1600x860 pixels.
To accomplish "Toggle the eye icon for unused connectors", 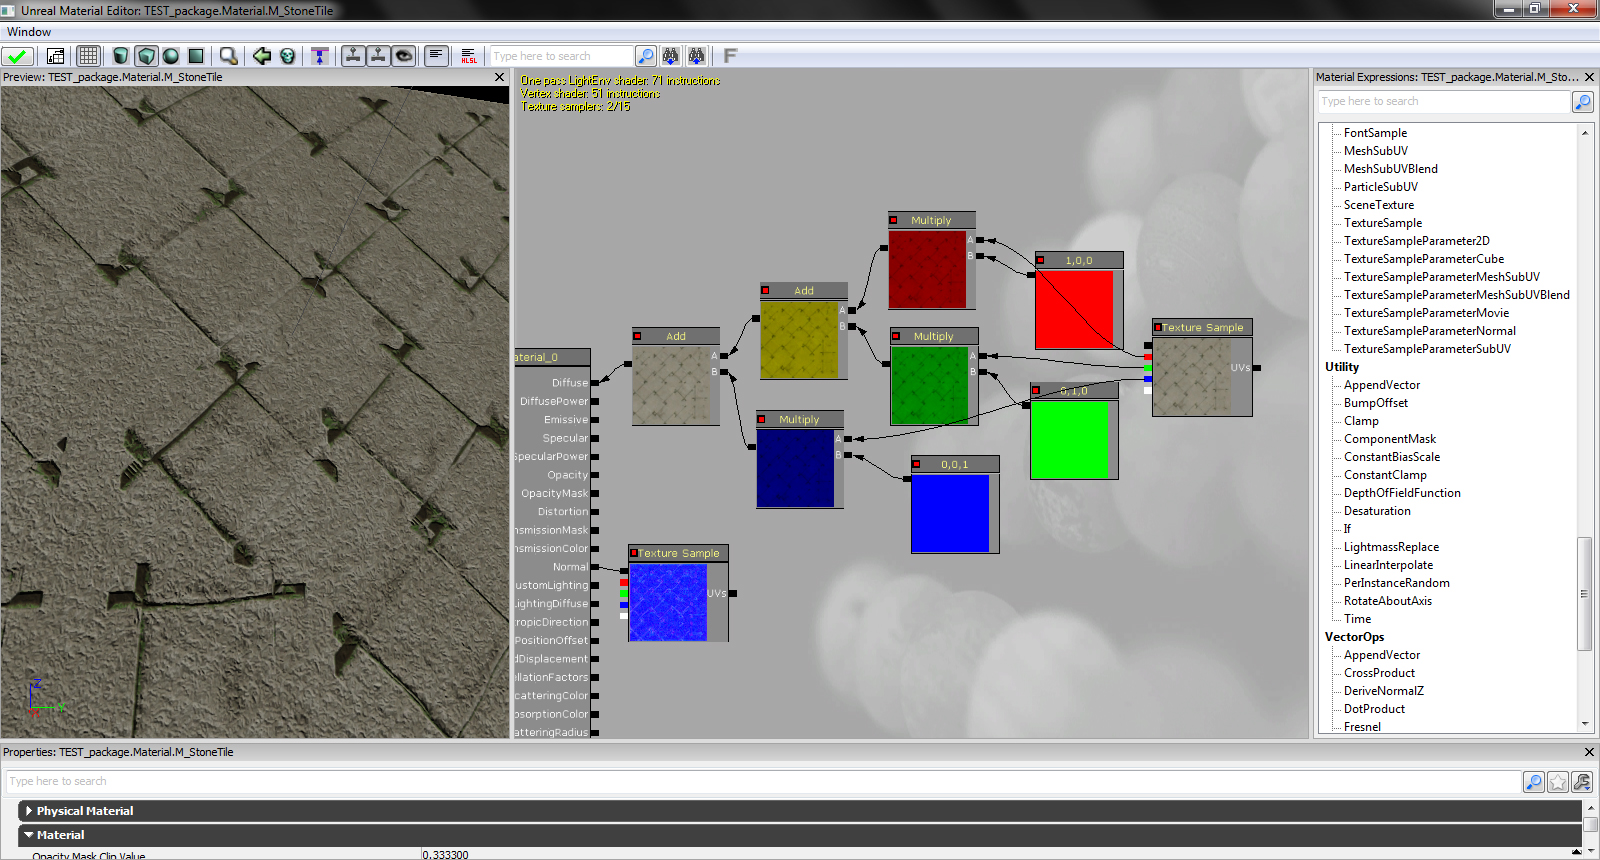I will point(404,56).
